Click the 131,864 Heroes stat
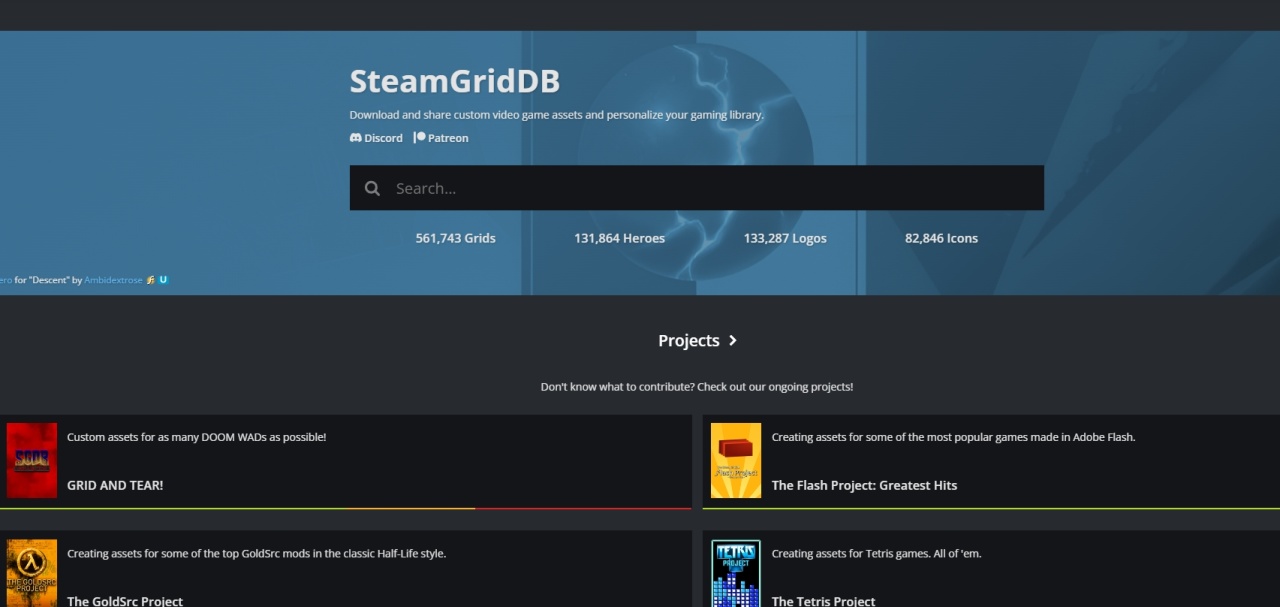Image resolution: width=1280 pixels, height=607 pixels. pos(619,238)
